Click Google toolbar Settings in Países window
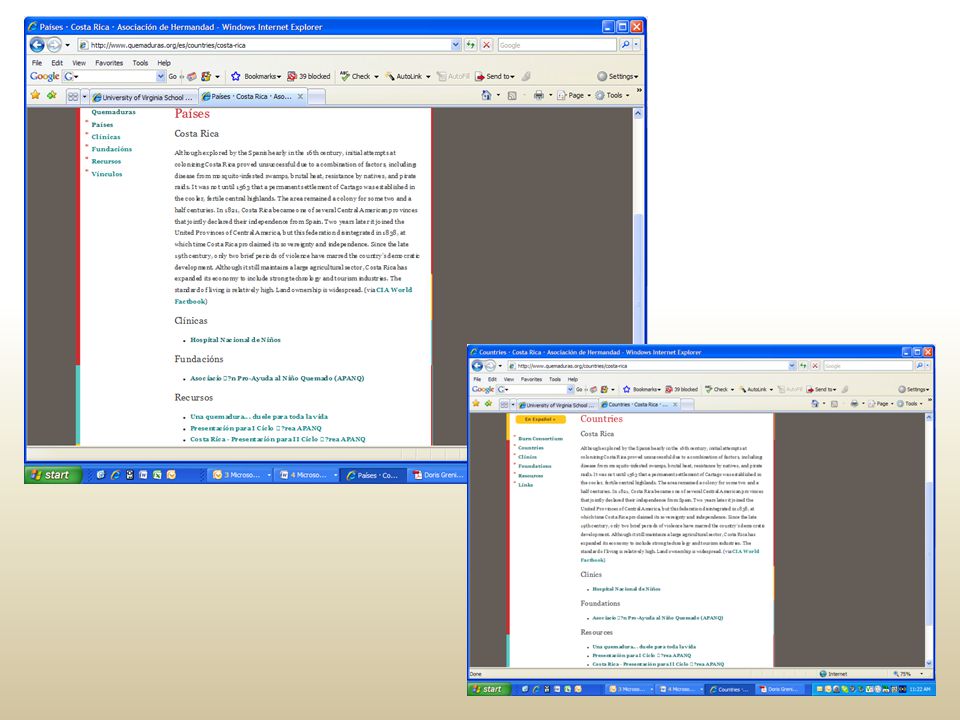Screen dimensions: 960x720 tap(617, 77)
